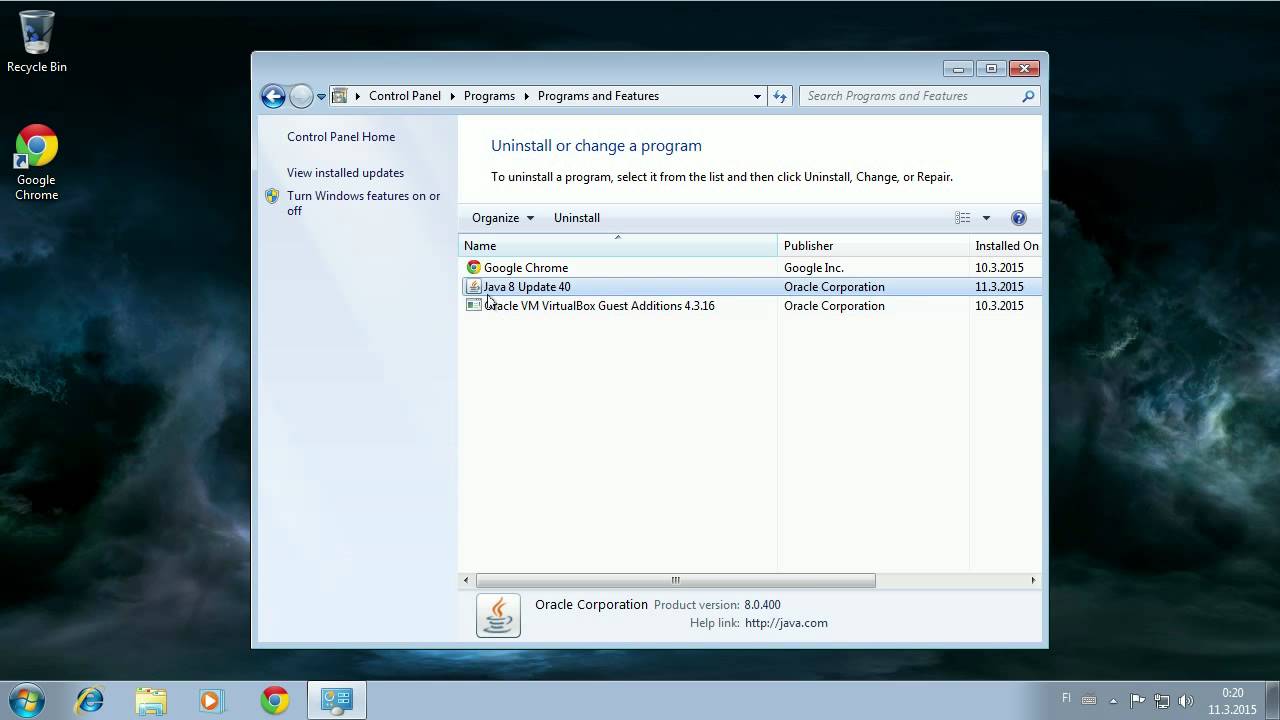Sort the list by Publisher column

coord(873,246)
